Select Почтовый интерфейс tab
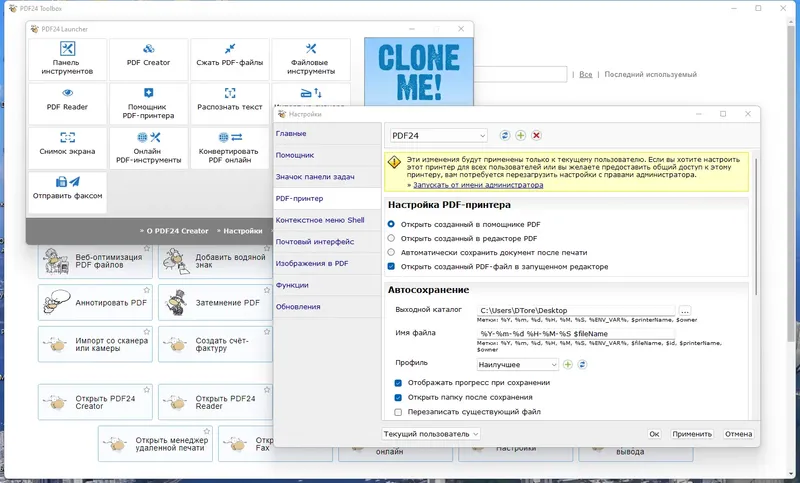This screenshot has width=800, height=483. (327, 242)
